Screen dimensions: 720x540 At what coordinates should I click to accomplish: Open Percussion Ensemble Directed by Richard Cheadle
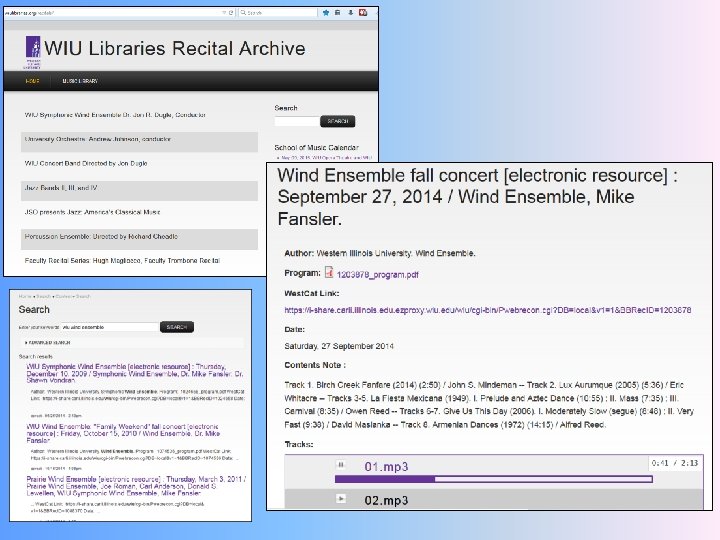coord(101,236)
